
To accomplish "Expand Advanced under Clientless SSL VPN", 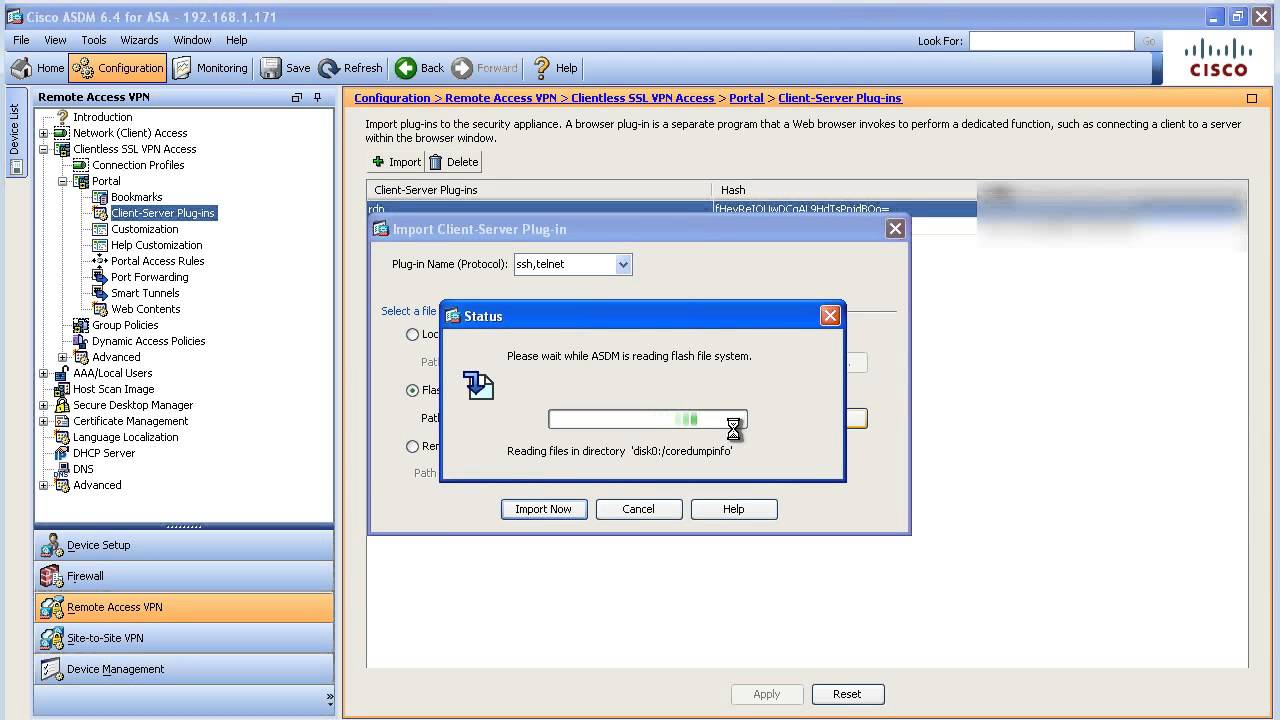I will [x=62, y=357].
